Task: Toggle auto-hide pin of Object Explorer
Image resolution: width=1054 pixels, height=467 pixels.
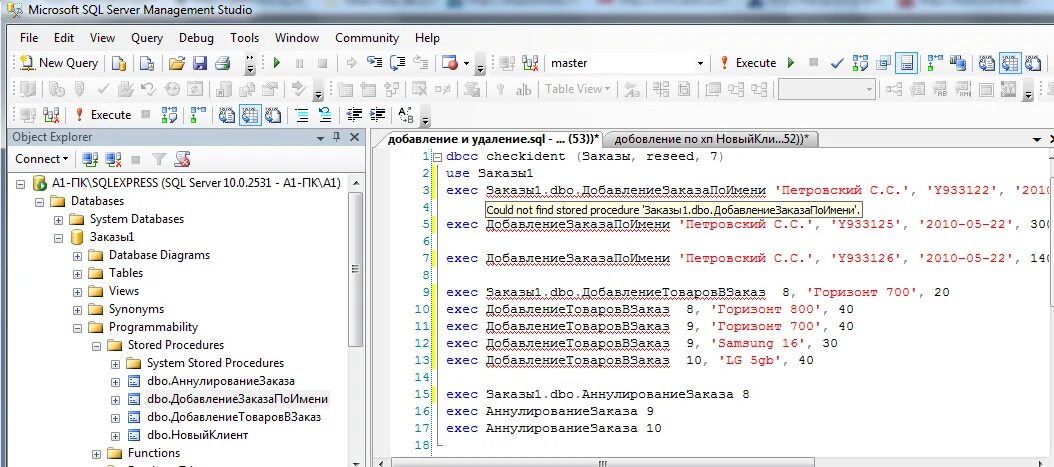Action: point(337,137)
